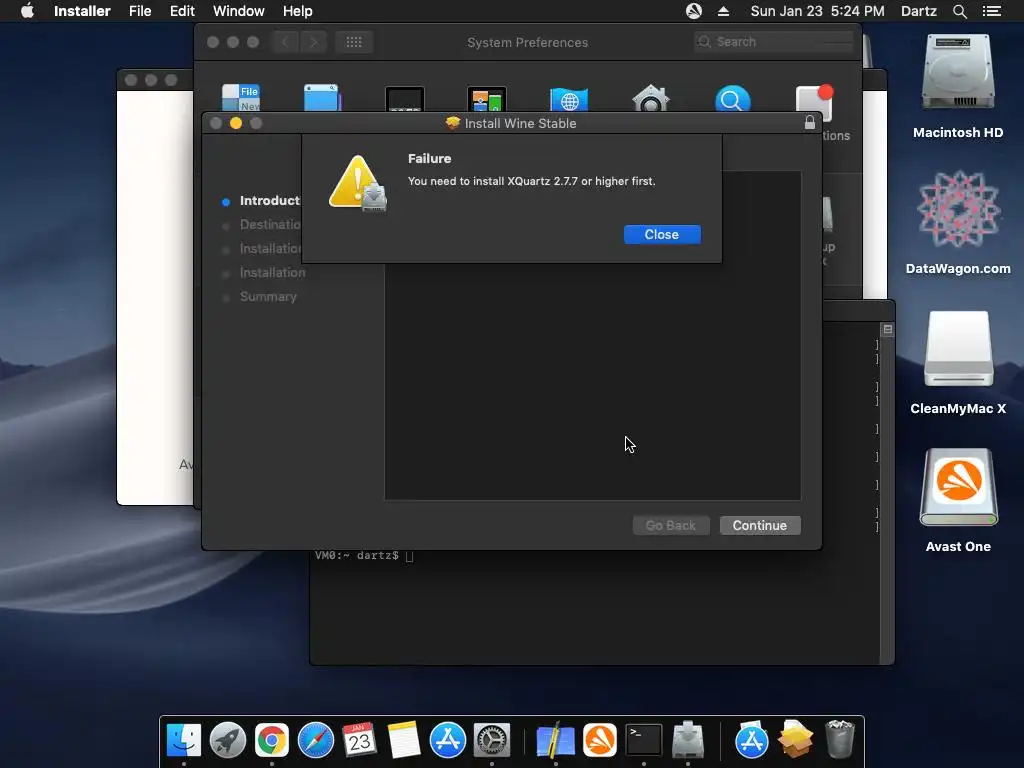Click the date and time in menu bar
This screenshot has width=1024, height=768.
(x=817, y=11)
